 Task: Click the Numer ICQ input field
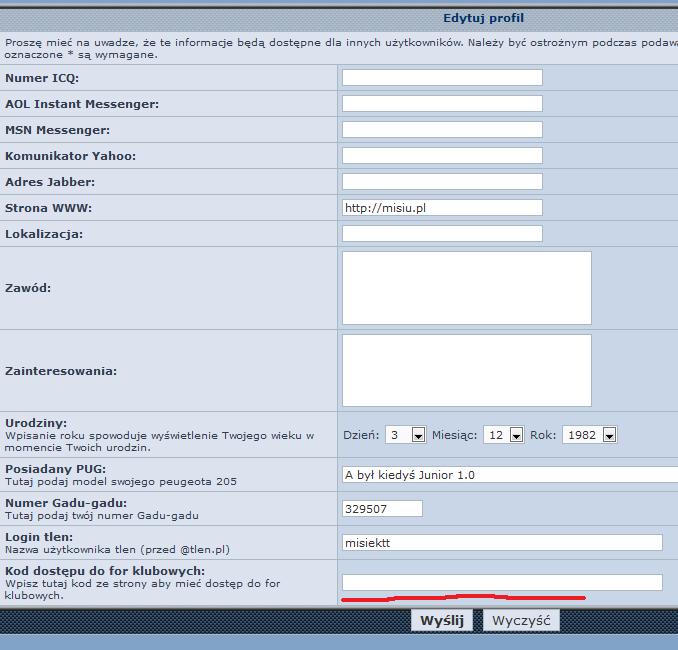(442, 78)
